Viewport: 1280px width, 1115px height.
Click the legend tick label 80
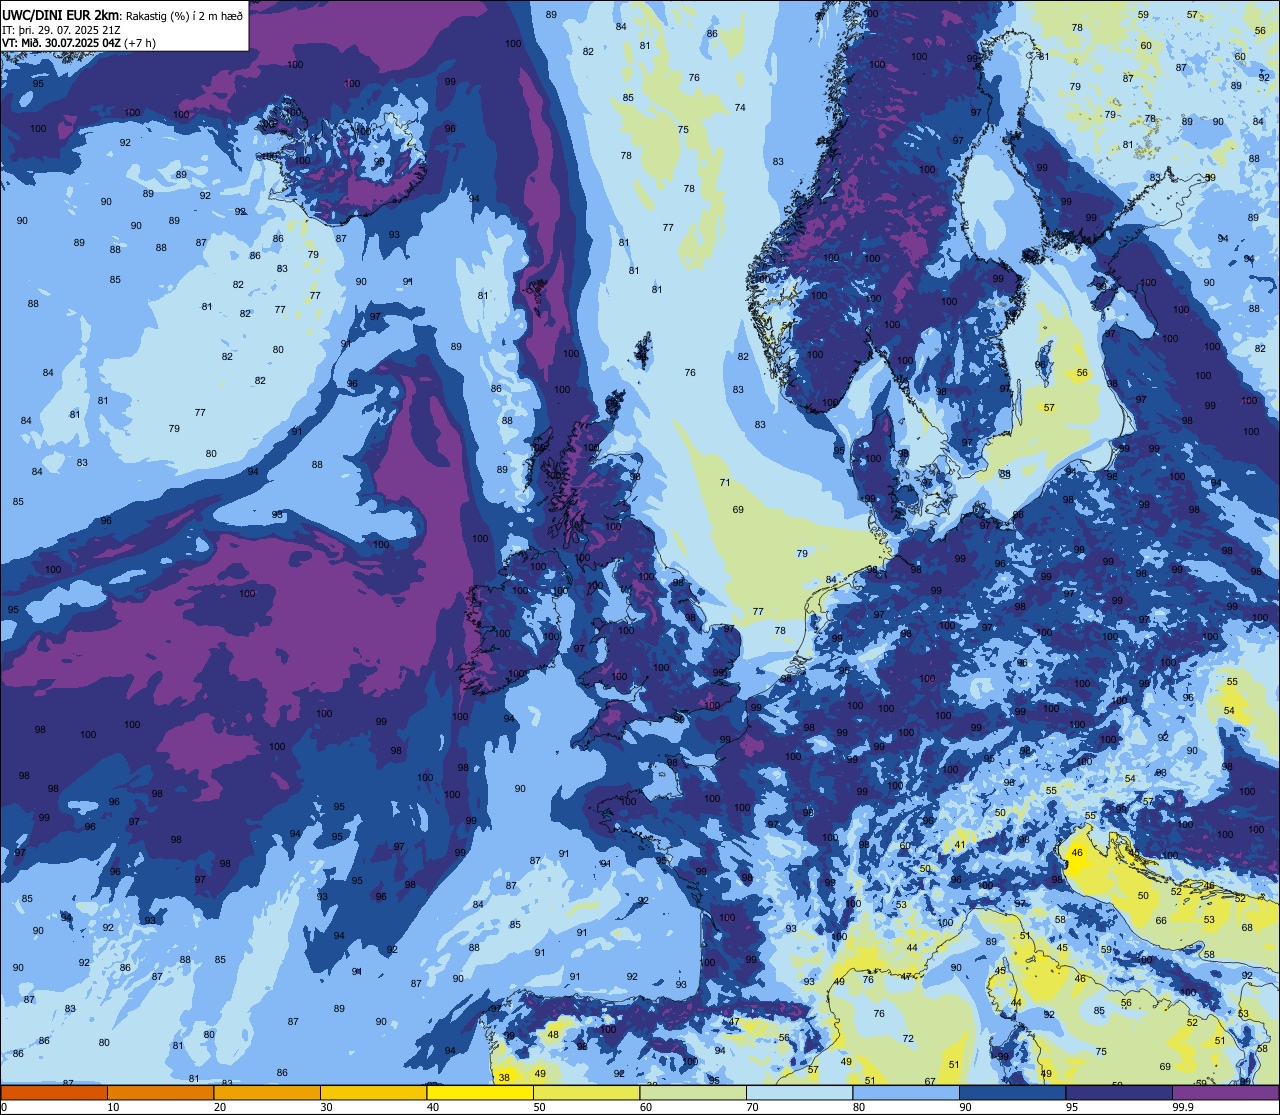pos(859,1107)
